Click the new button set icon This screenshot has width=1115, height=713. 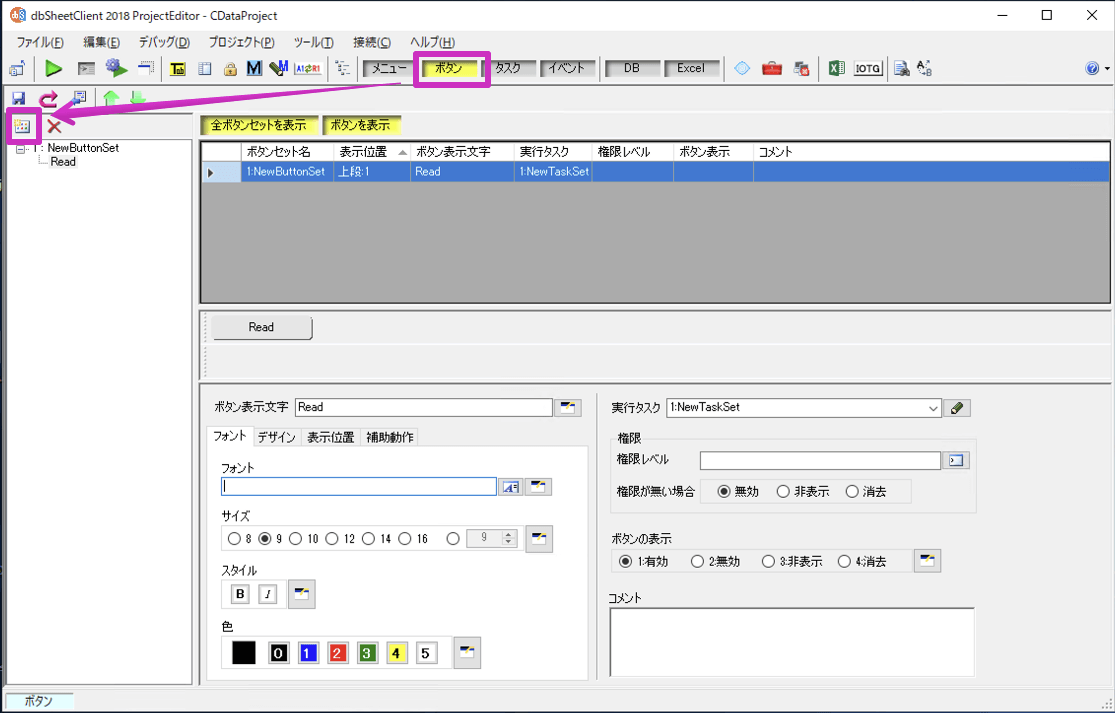[x=21, y=126]
